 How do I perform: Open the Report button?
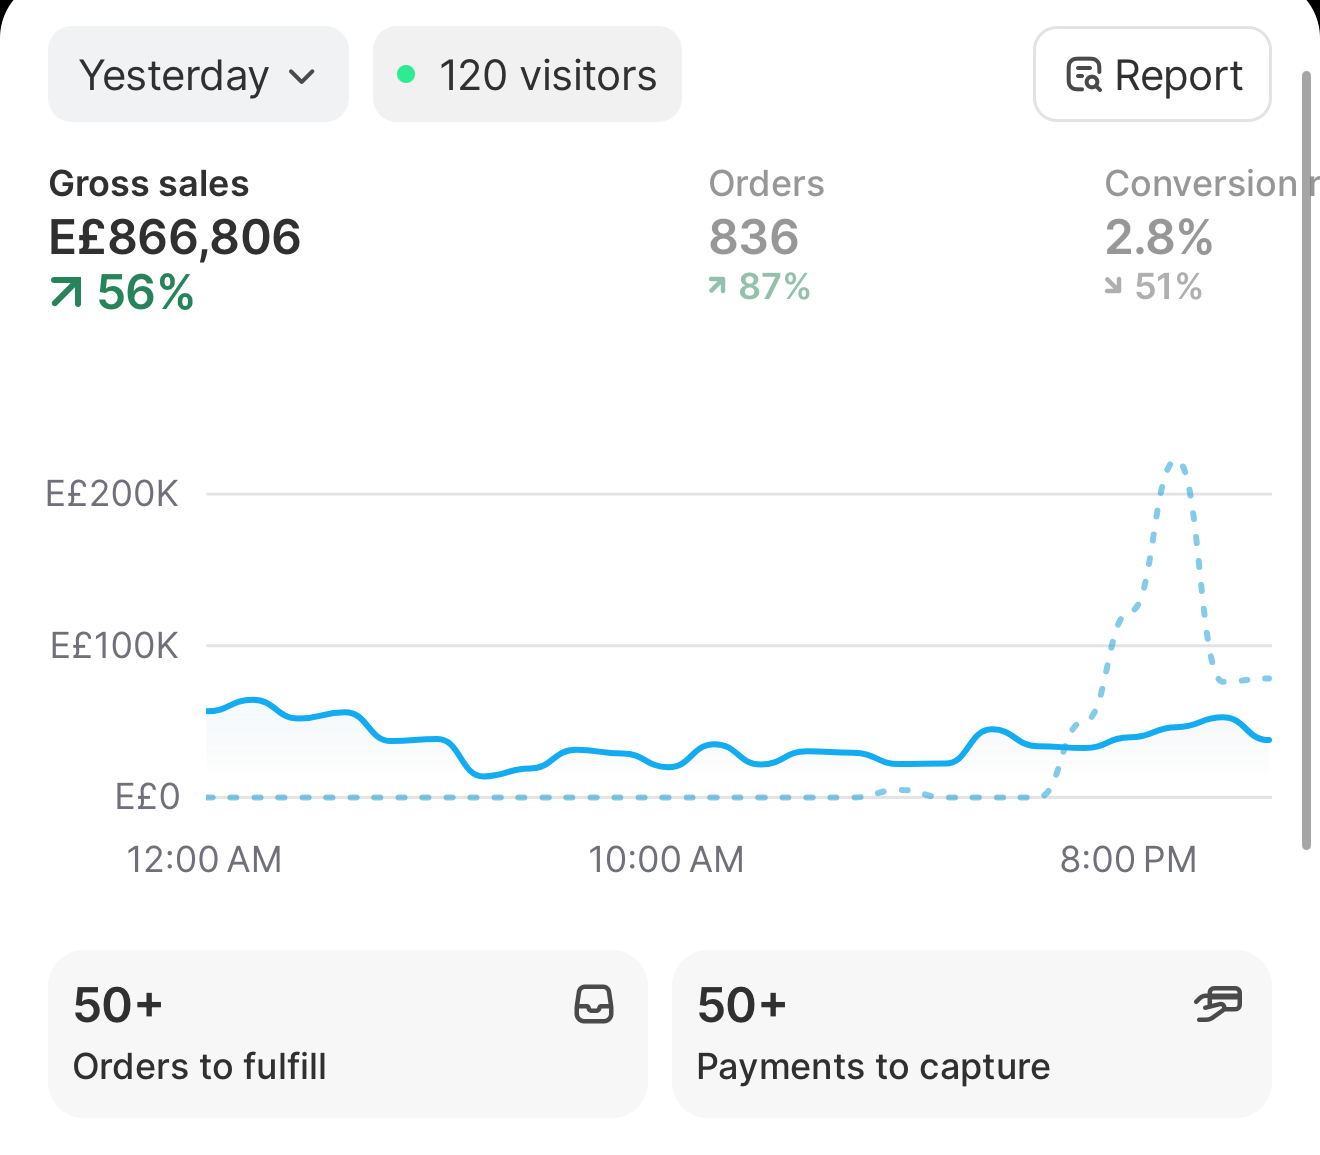[x=1152, y=75]
